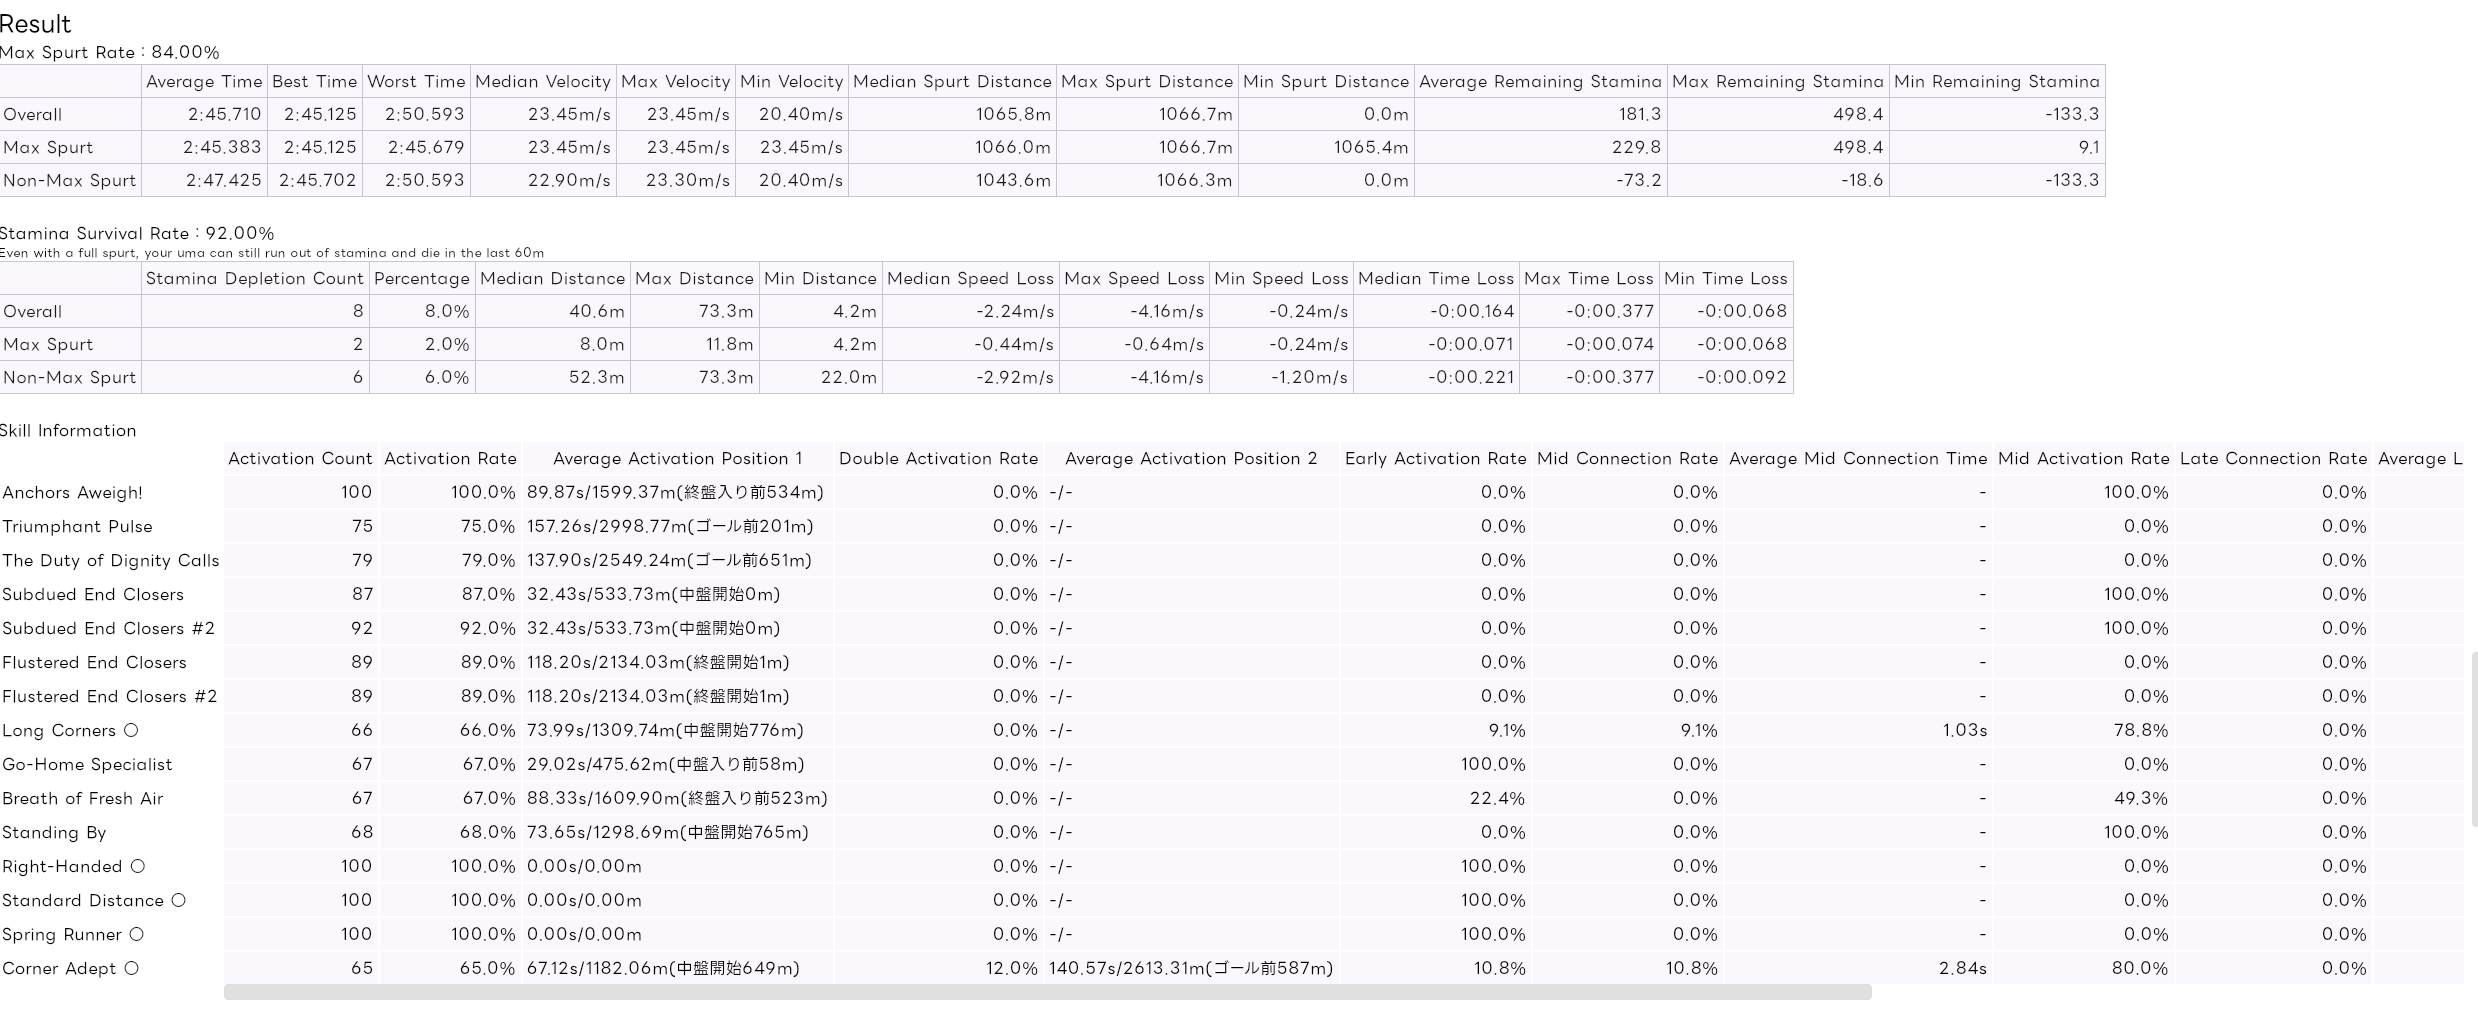2478x1014 pixels.
Task: Click the horizontal scrollbar under skill table
Action: tap(1047, 992)
